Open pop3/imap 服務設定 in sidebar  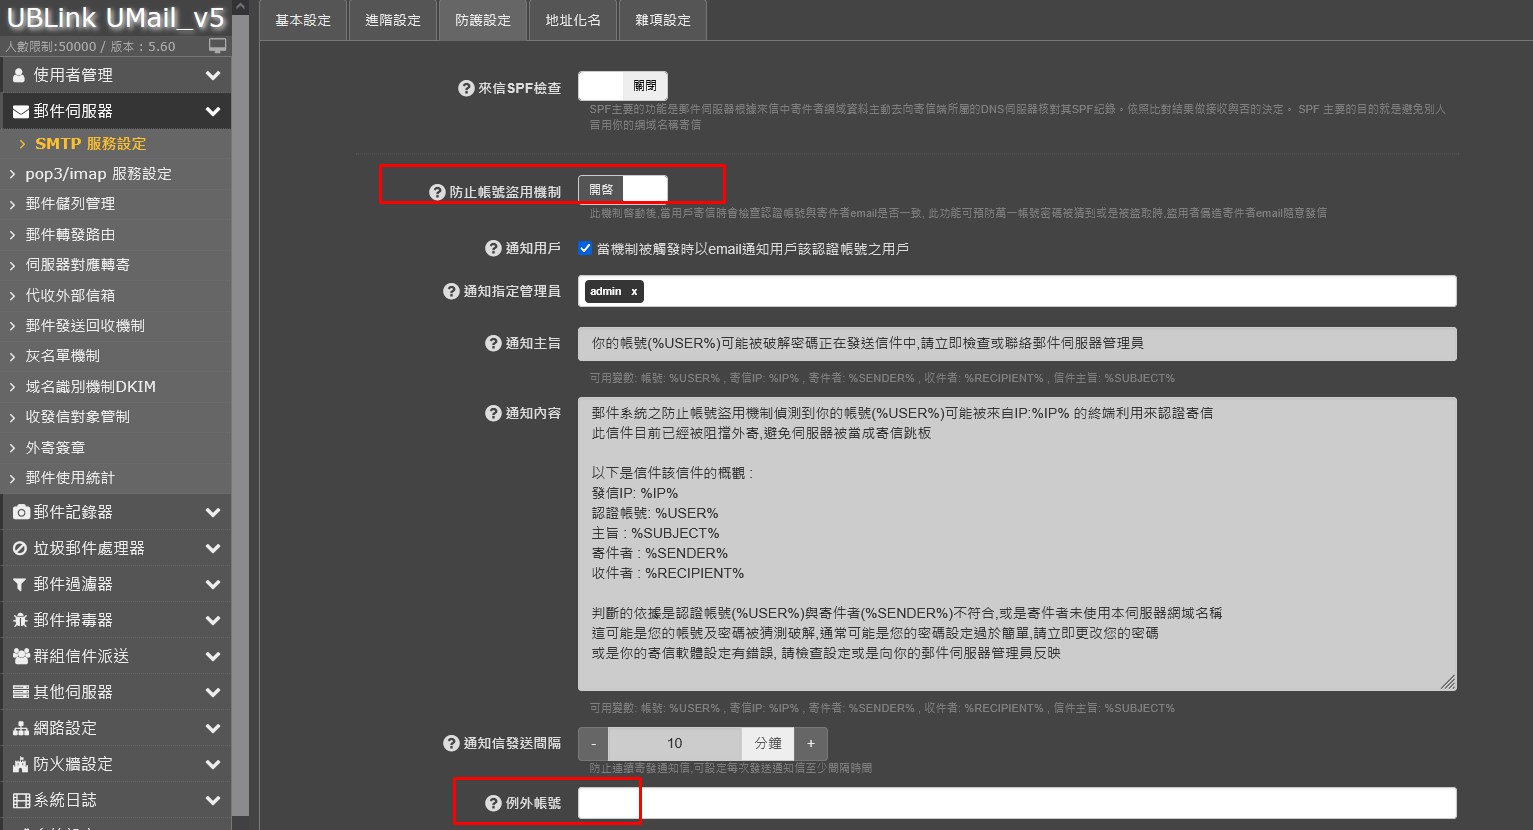(x=98, y=174)
